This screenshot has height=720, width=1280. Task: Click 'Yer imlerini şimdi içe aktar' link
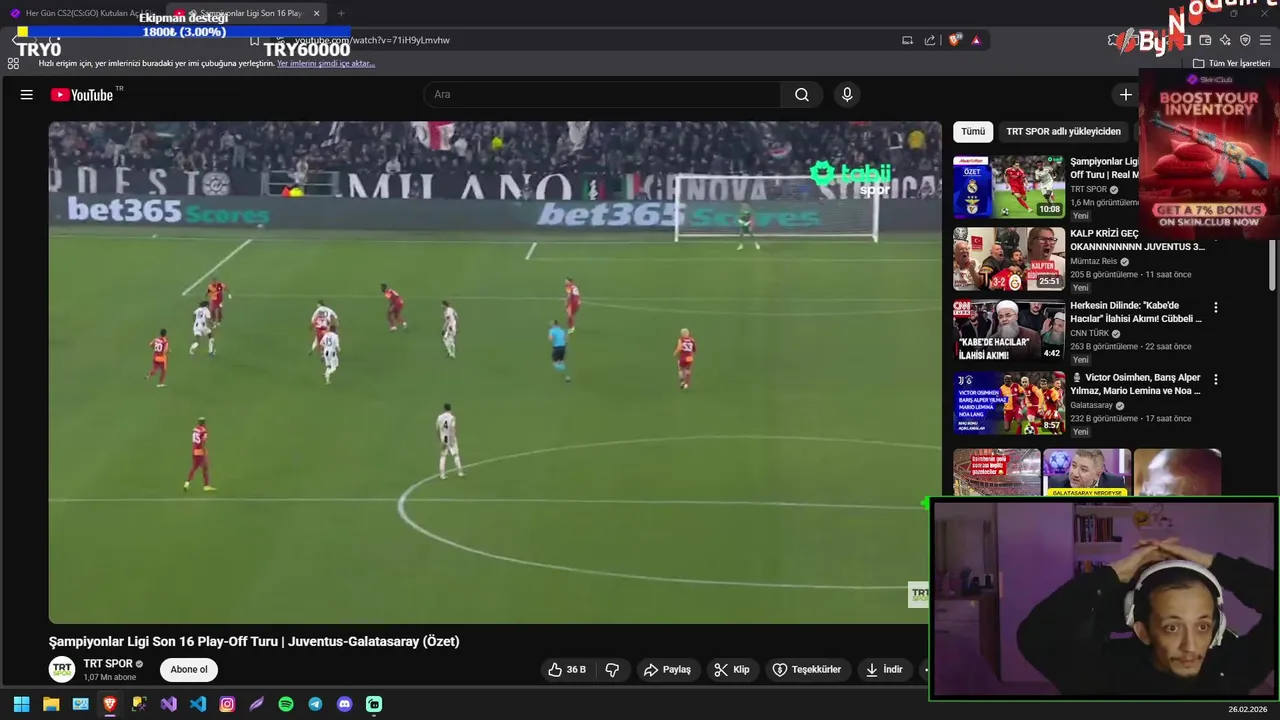(x=326, y=63)
